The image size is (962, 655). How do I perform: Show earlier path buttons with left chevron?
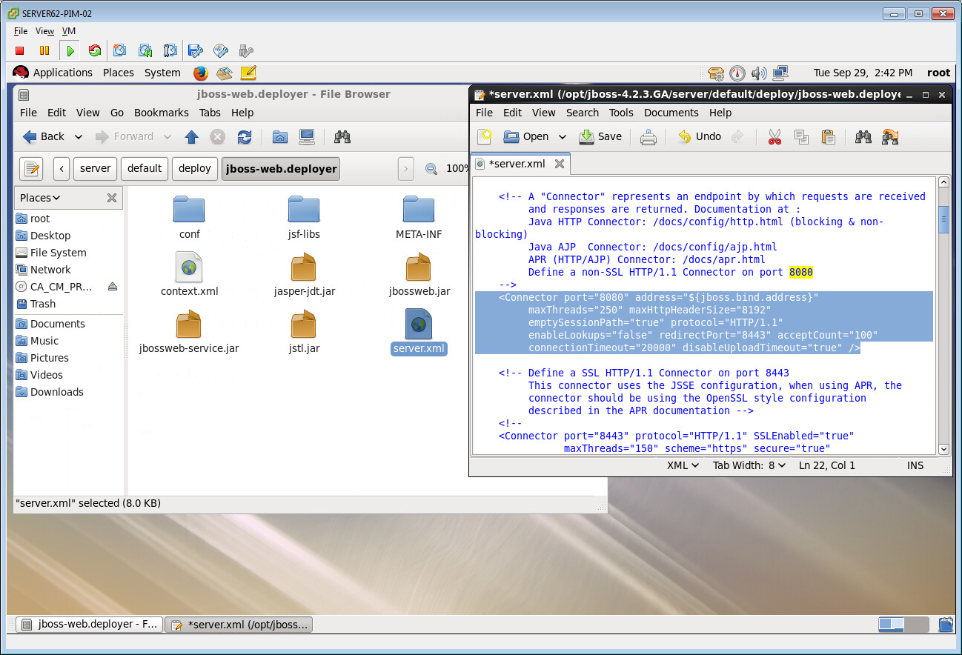61,169
